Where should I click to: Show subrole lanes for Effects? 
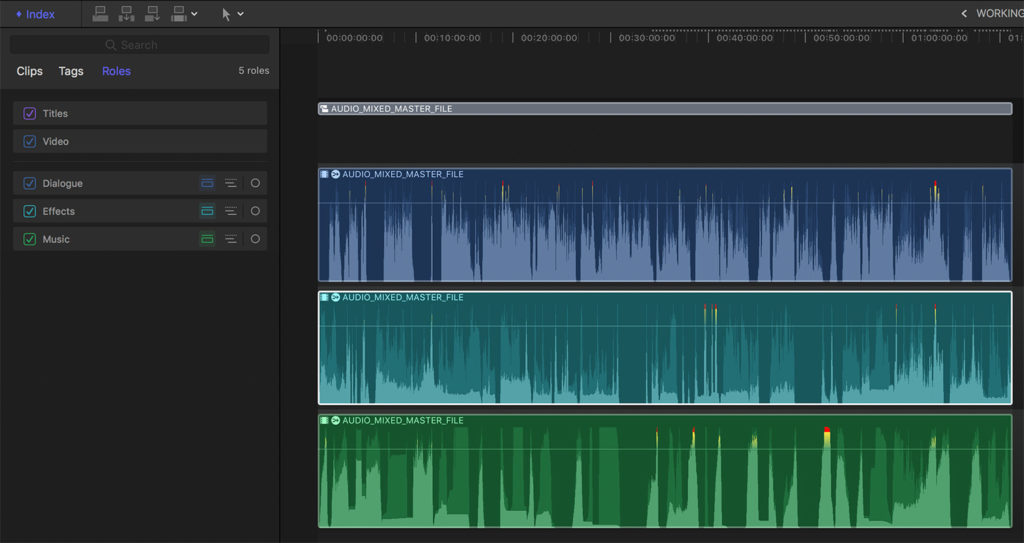pos(231,211)
